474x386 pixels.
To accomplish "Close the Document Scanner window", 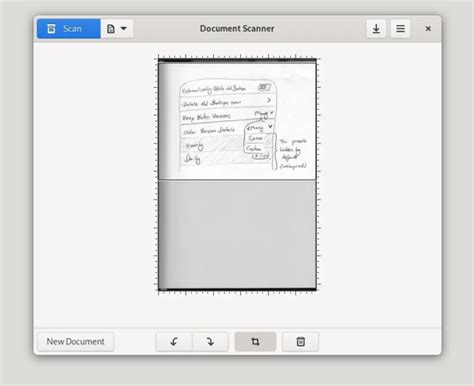I will point(428,29).
